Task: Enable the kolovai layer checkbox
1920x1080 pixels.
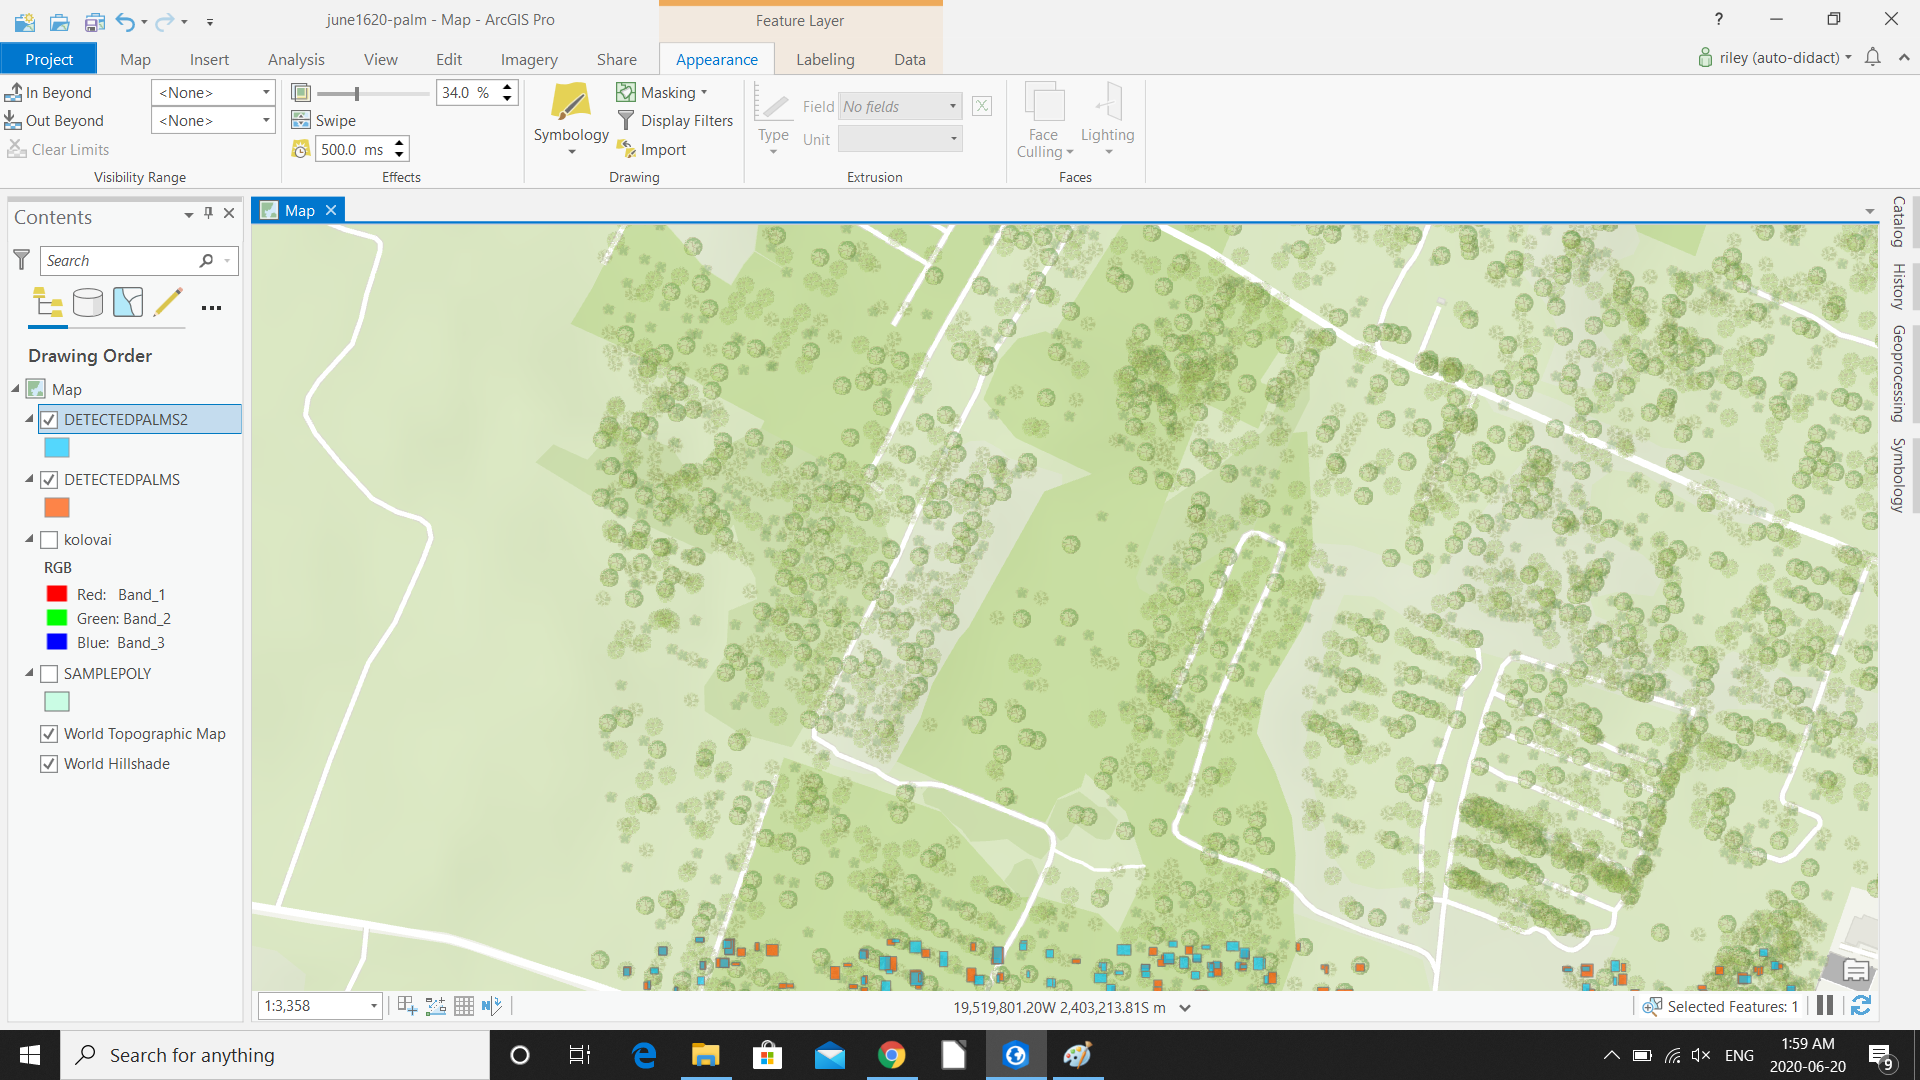Action: (x=49, y=540)
